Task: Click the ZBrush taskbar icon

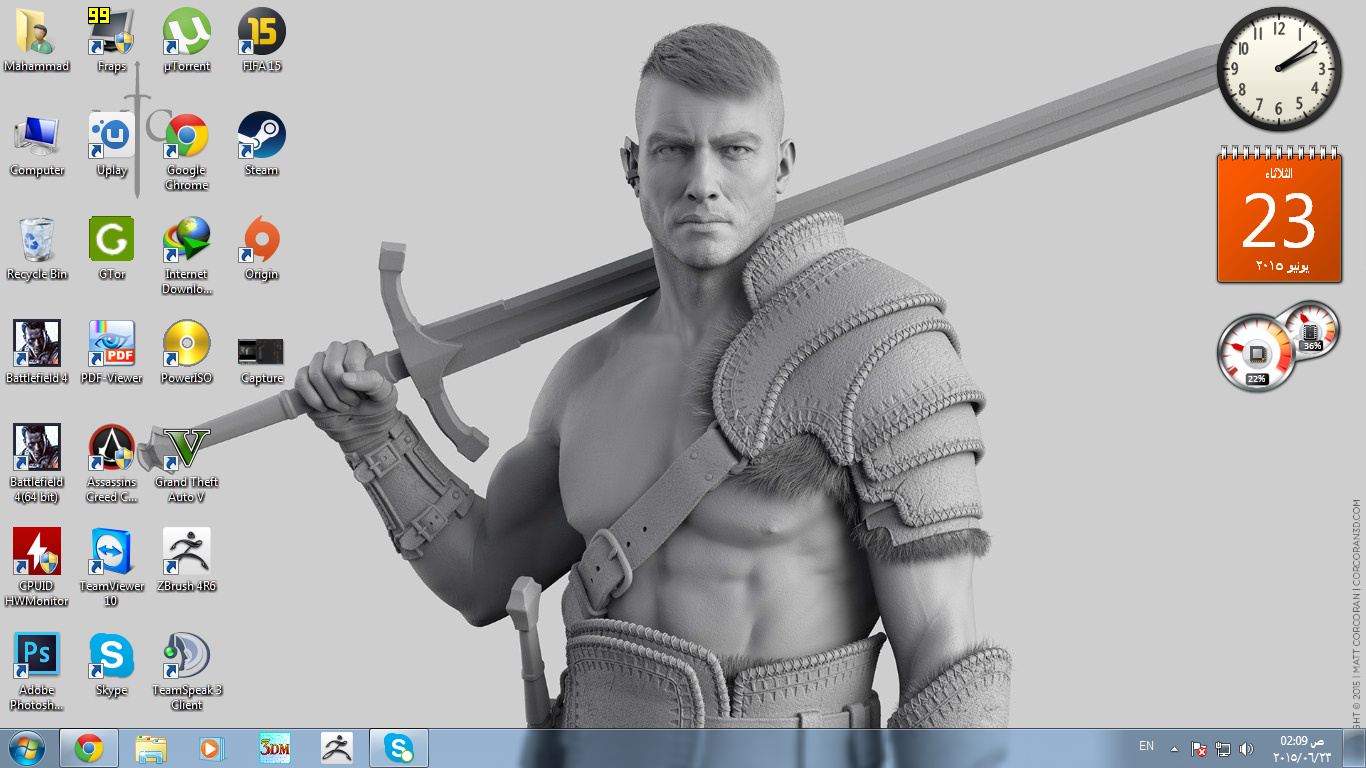Action: pos(337,748)
